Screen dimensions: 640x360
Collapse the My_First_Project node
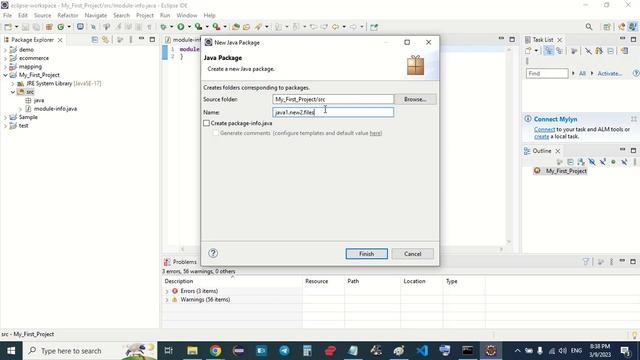pyautogui.click(x=5, y=75)
